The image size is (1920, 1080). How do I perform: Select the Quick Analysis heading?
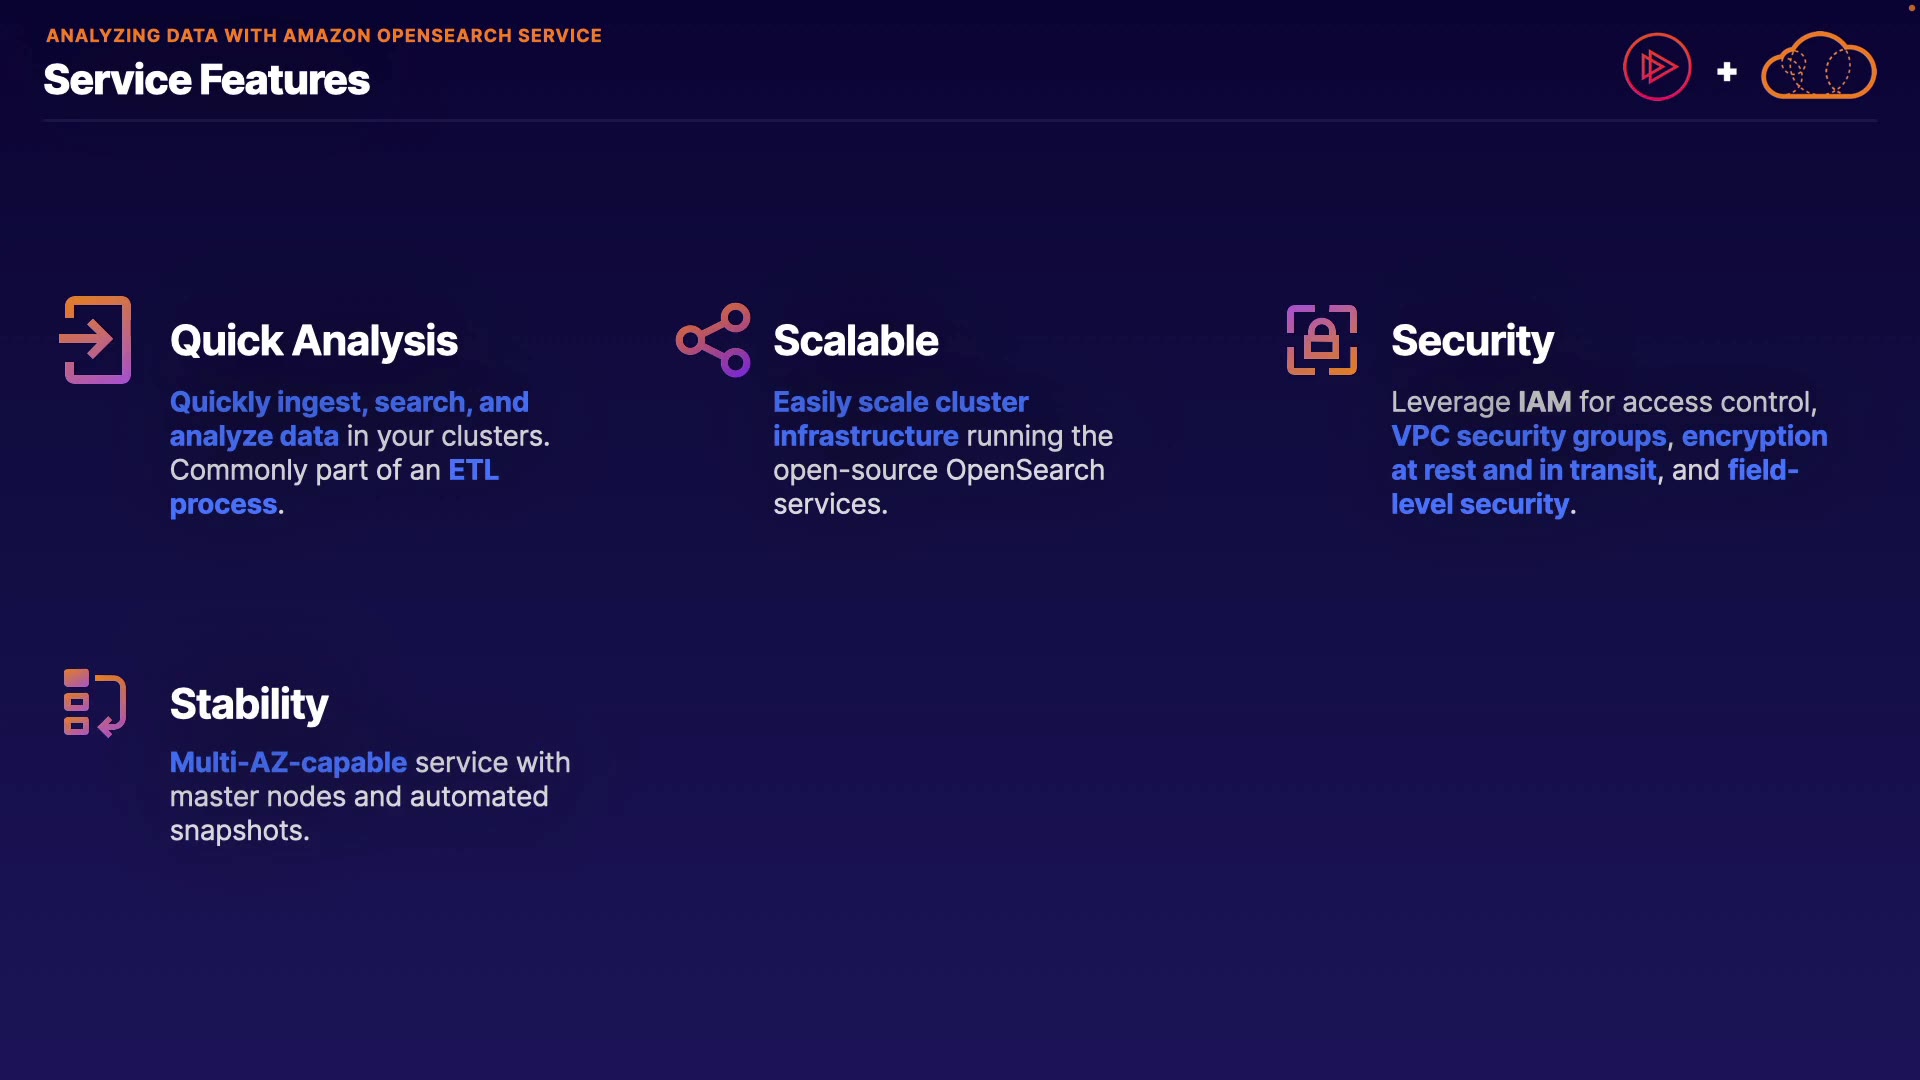point(313,341)
